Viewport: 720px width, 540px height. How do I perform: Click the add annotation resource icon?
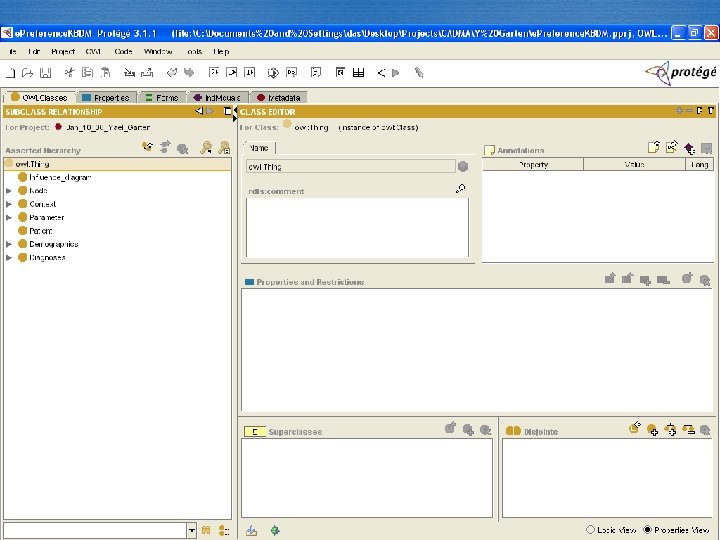672,146
